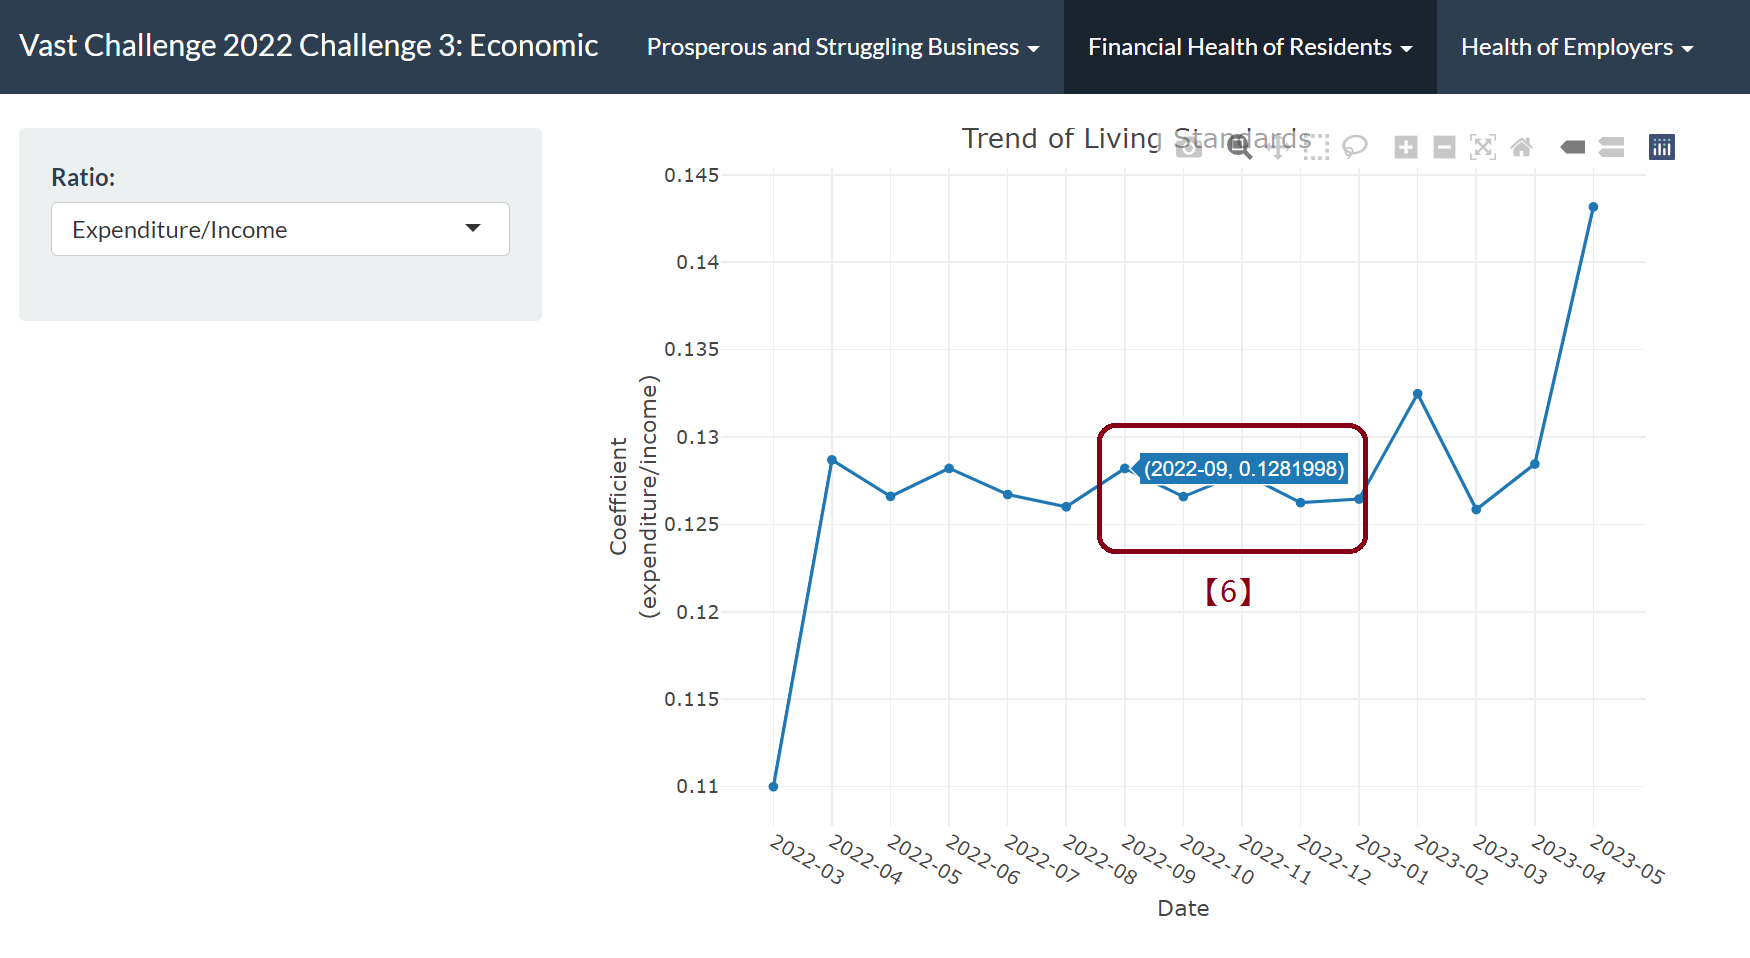The image size is (1750, 958).
Task: Select the Zoom magnifier tool
Action: 1240,147
